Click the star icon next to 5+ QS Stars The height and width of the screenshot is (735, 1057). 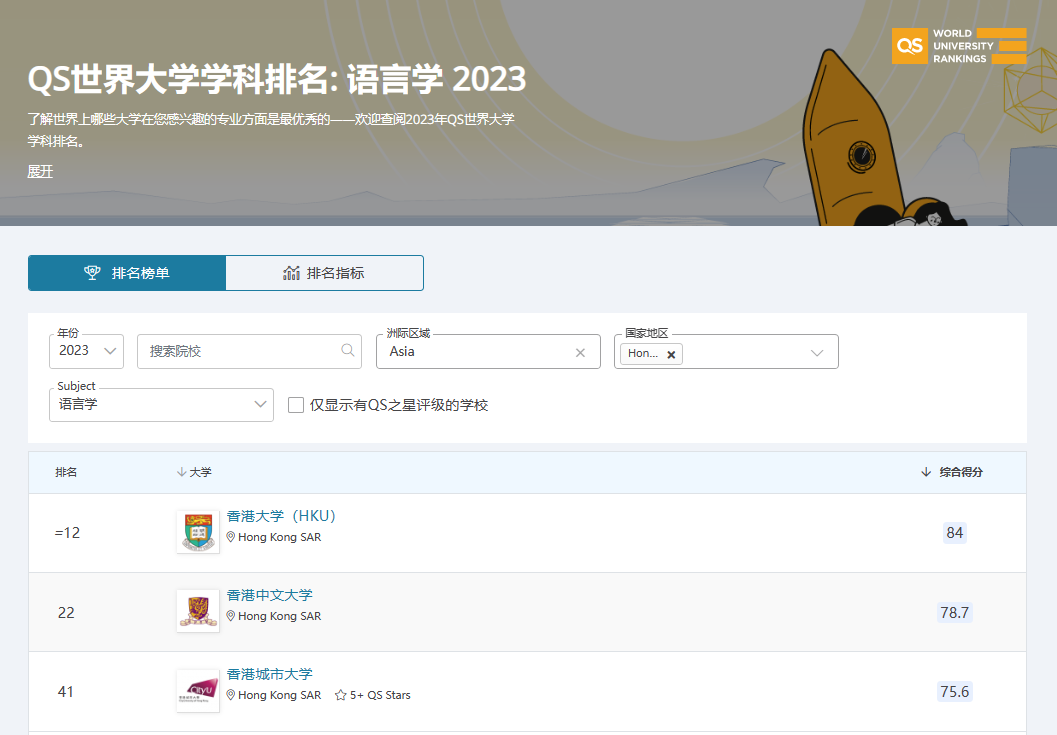click(x=340, y=695)
